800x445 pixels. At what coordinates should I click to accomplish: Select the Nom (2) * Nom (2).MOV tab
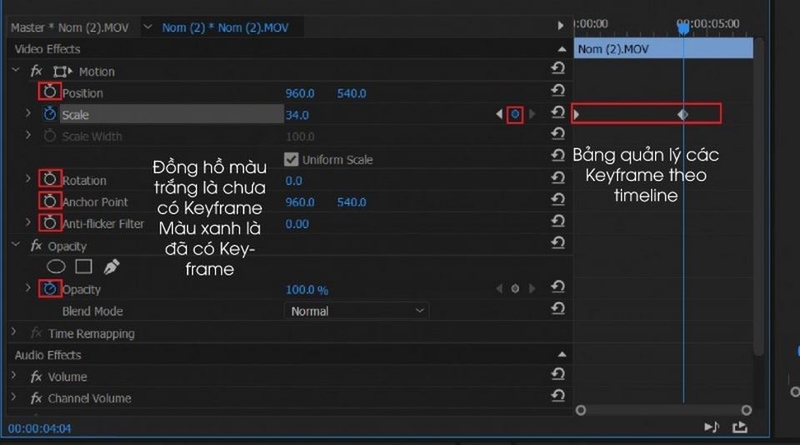pos(225,28)
